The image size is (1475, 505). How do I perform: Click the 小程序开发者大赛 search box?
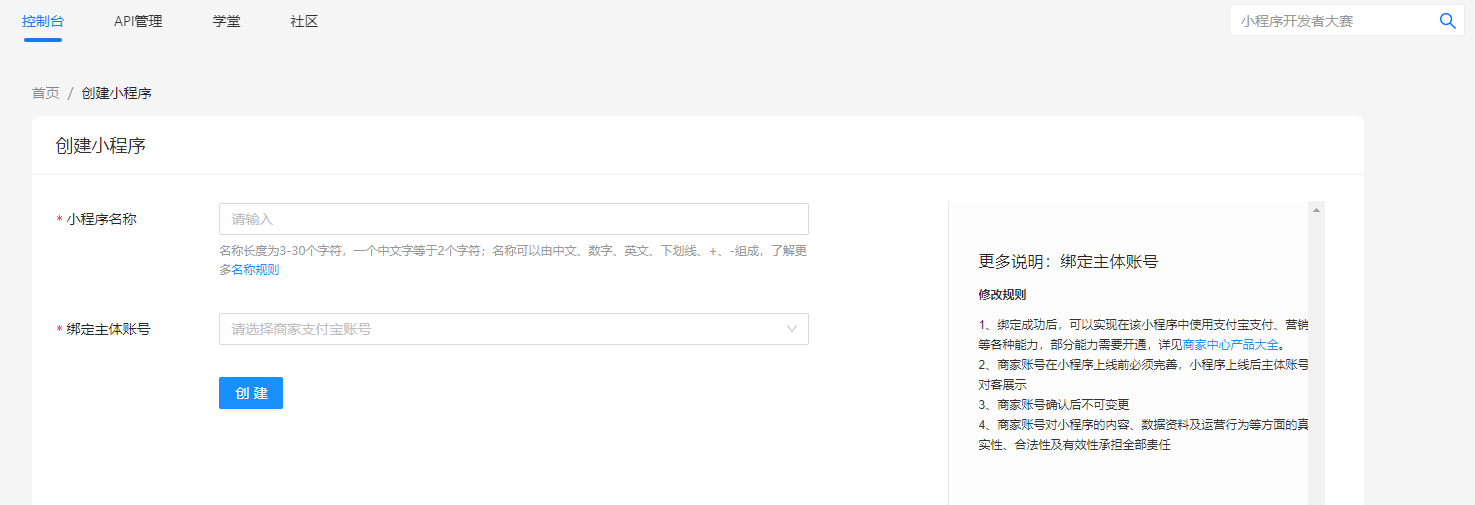(x=1333, y=20)
